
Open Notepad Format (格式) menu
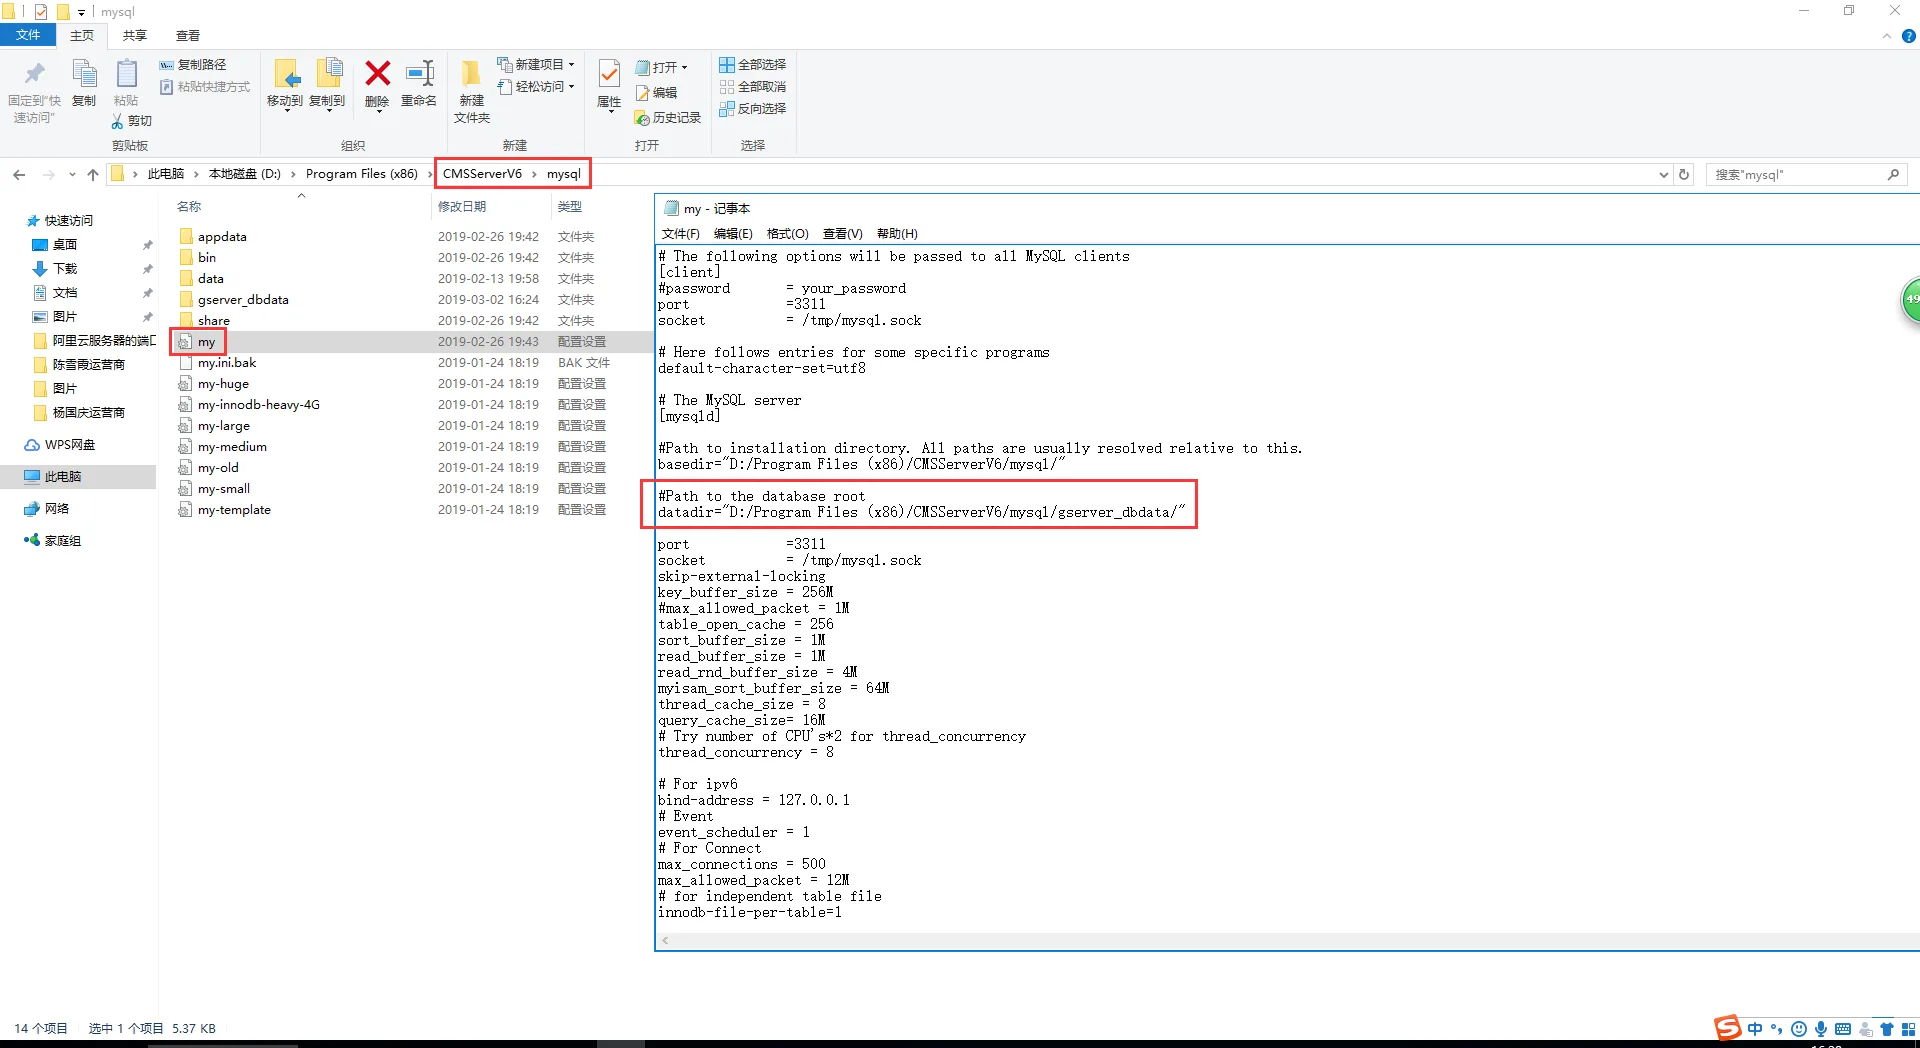(x=788, y=234)
